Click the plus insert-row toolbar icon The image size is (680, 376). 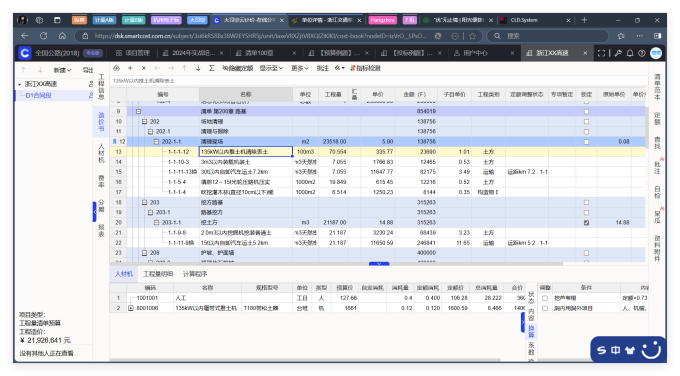(x=130, y=68)
